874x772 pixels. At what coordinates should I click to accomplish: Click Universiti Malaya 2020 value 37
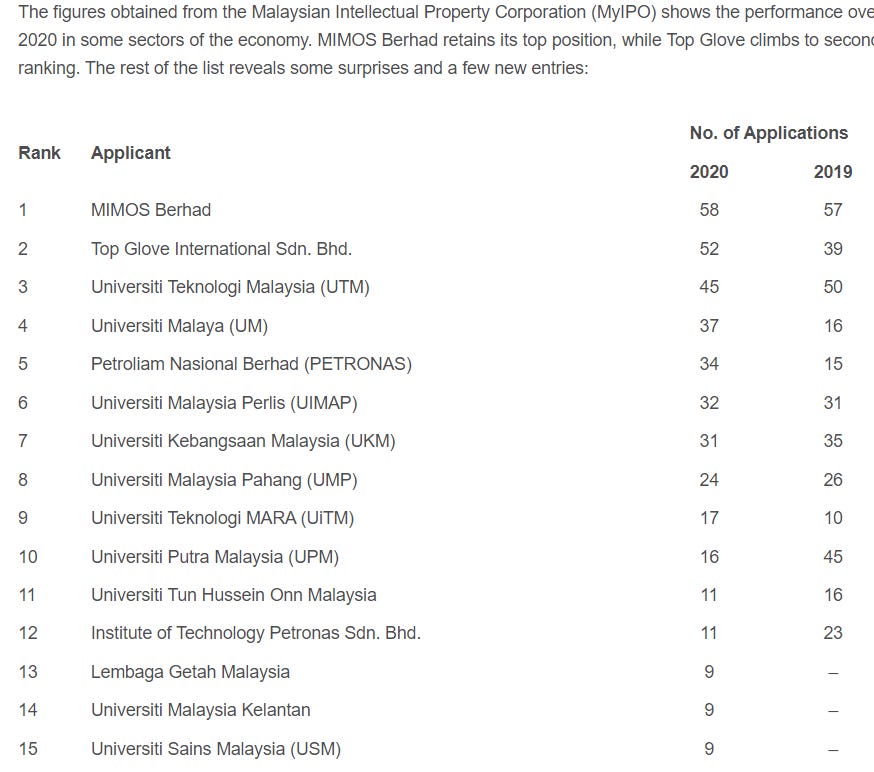click(x=709, y=326)
